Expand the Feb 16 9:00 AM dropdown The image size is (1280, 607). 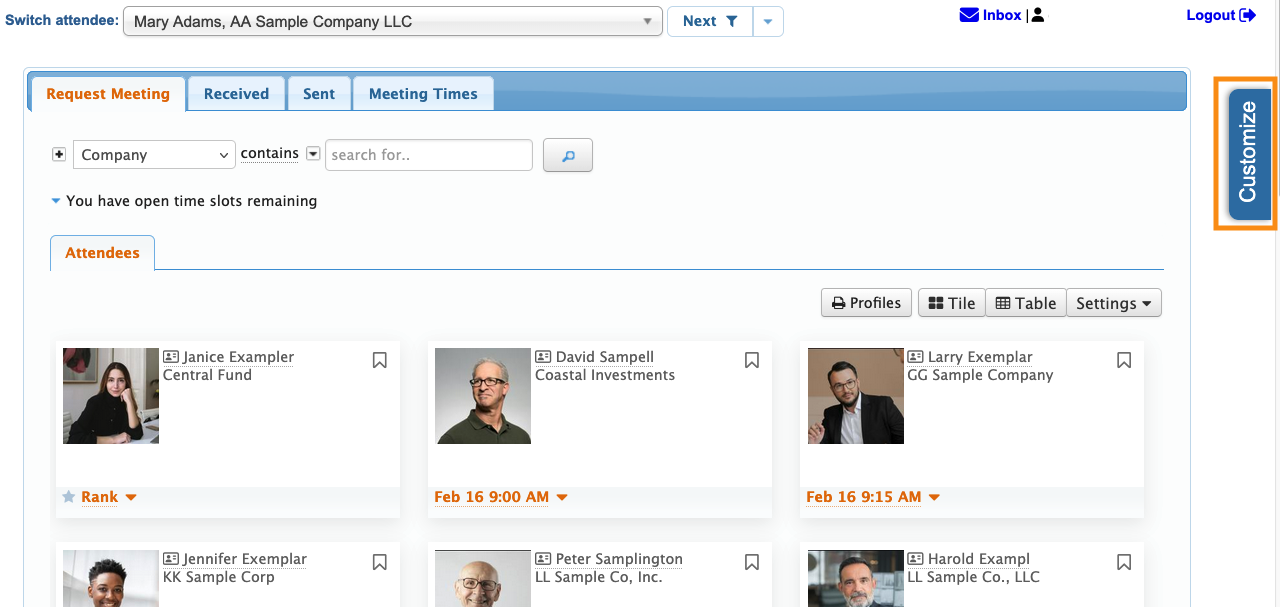click(562, 497)
